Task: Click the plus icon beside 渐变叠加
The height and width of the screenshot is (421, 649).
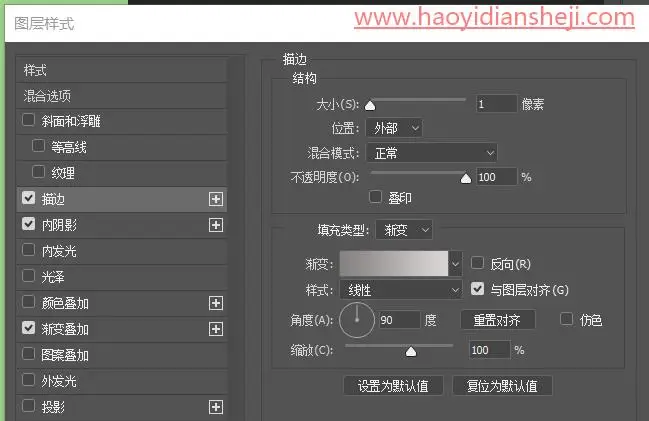Action: (x=216, y=329)
